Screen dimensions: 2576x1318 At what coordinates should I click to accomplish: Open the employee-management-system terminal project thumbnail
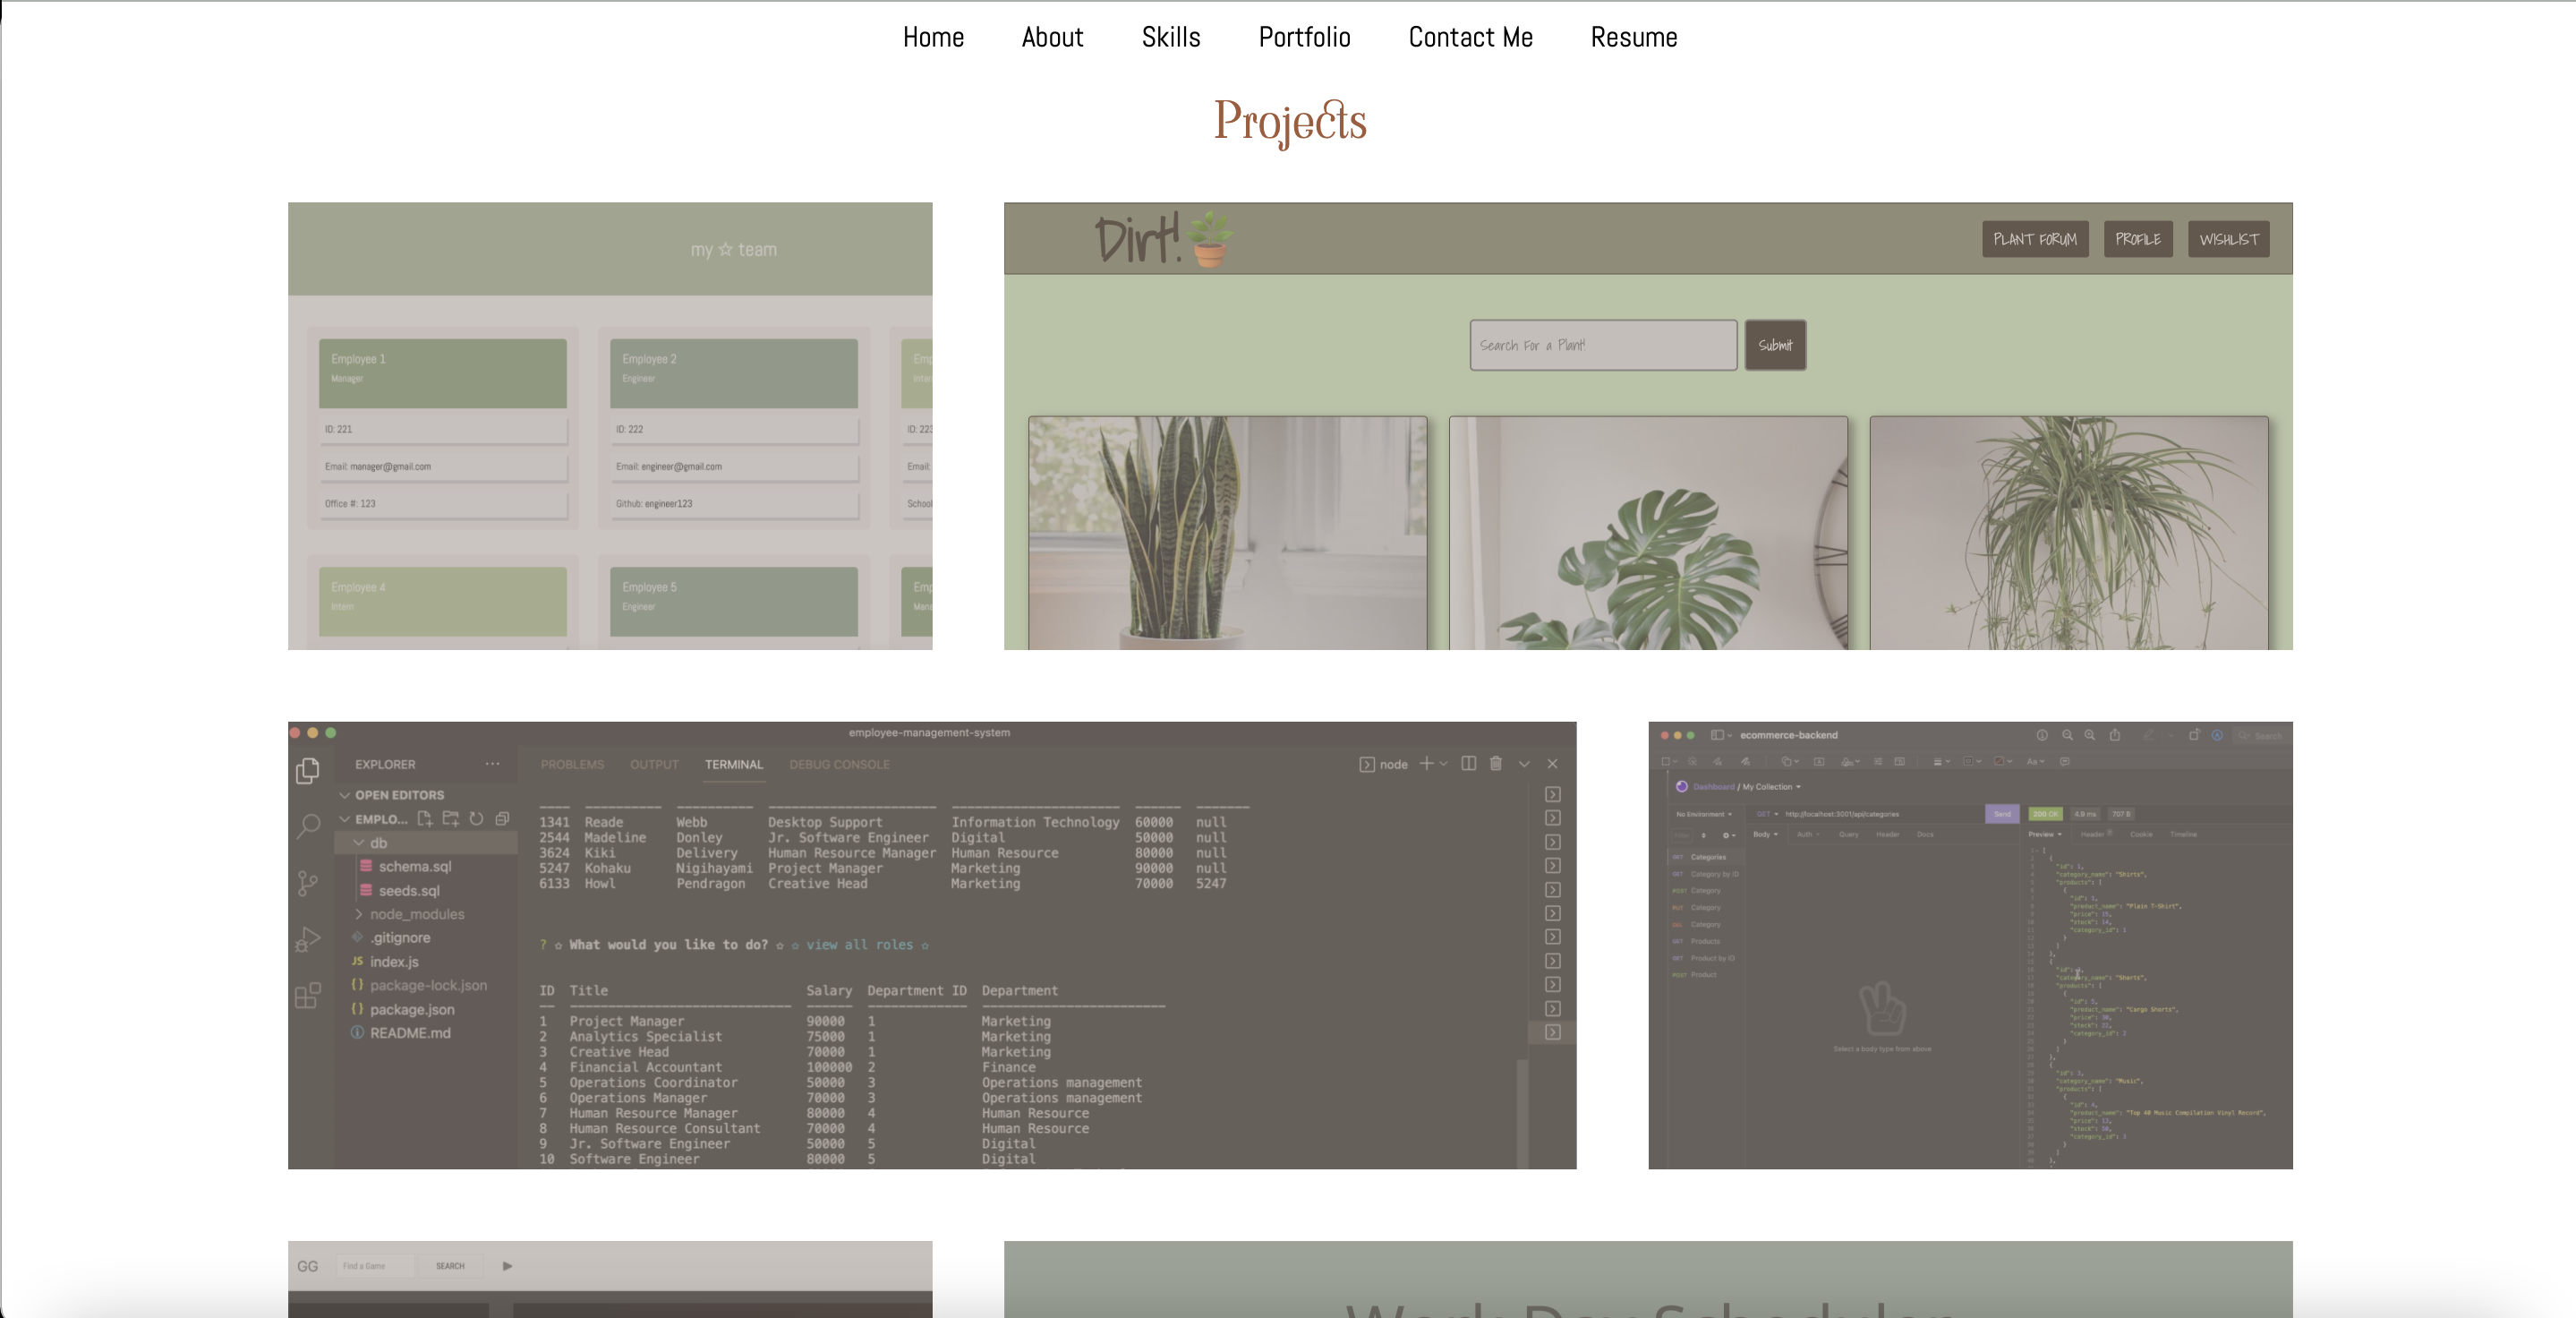[932, 945]
